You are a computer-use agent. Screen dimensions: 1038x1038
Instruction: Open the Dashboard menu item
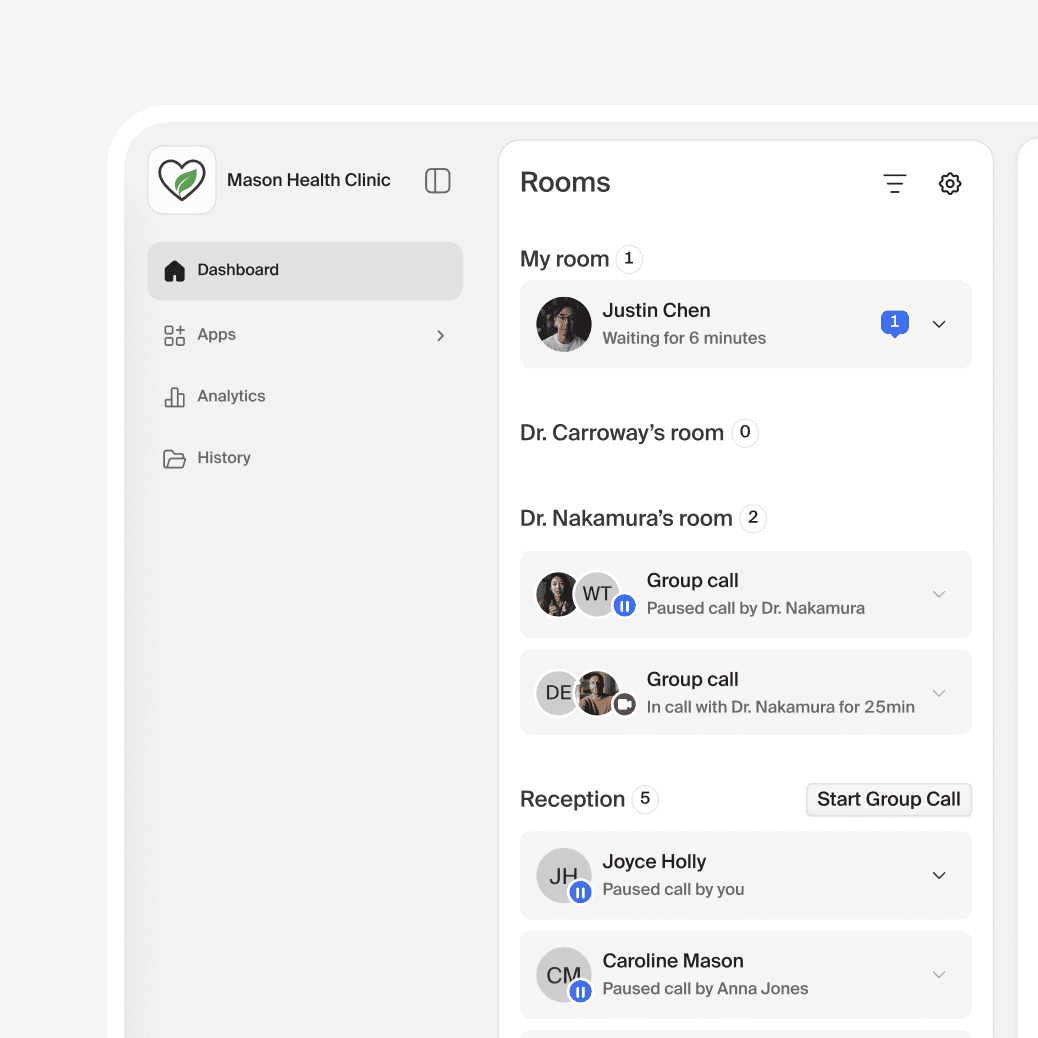coord(305,271)
